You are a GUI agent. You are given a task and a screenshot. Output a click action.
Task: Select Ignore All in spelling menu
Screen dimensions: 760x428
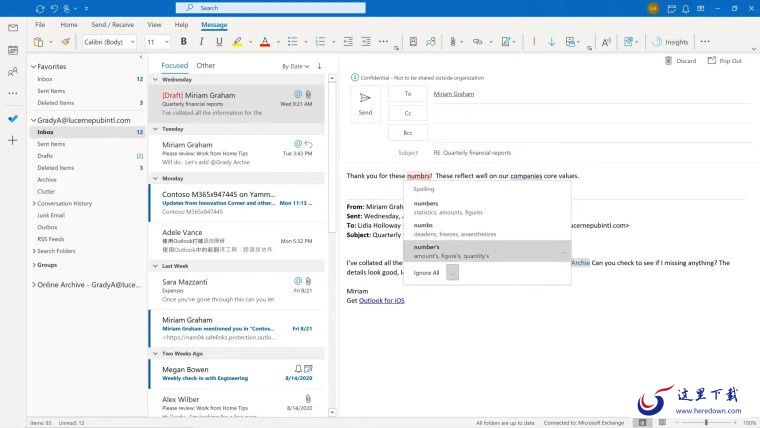pyautogui.click(x=426, y=273)
